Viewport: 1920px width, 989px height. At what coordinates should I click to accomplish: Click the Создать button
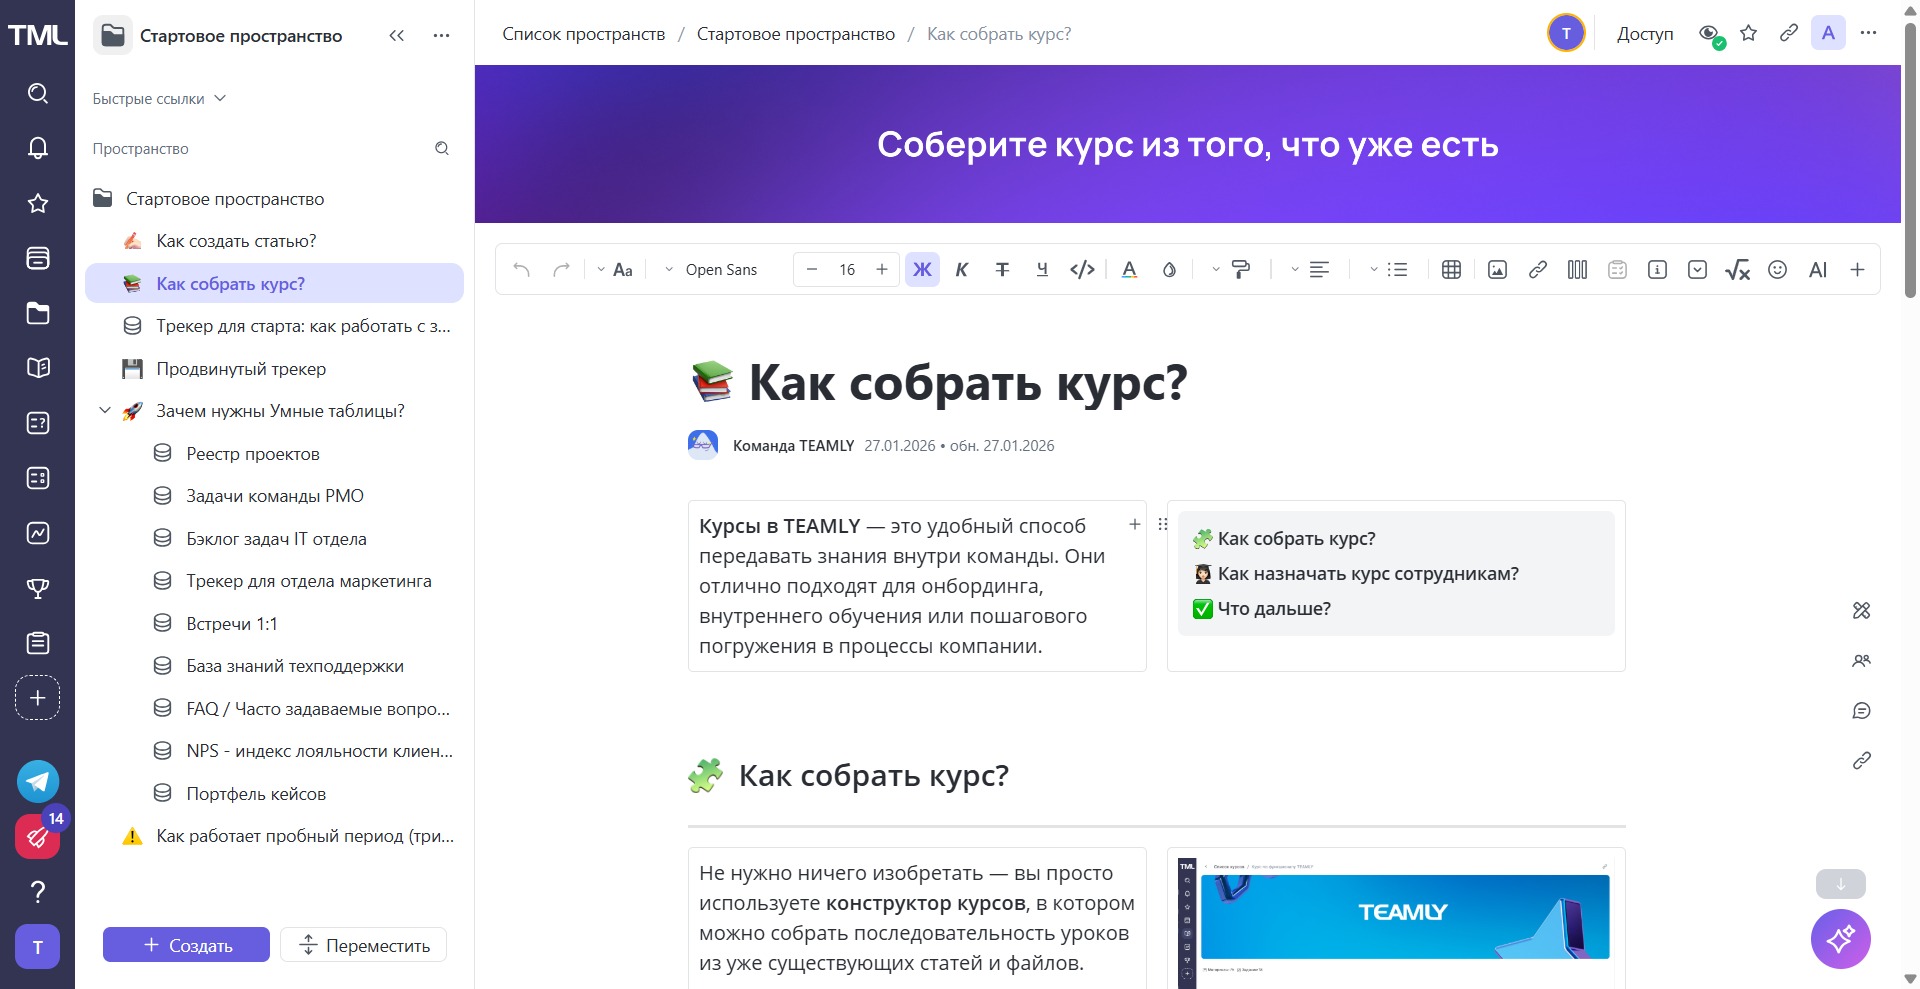pyautogui.click(x=186, y=945)
